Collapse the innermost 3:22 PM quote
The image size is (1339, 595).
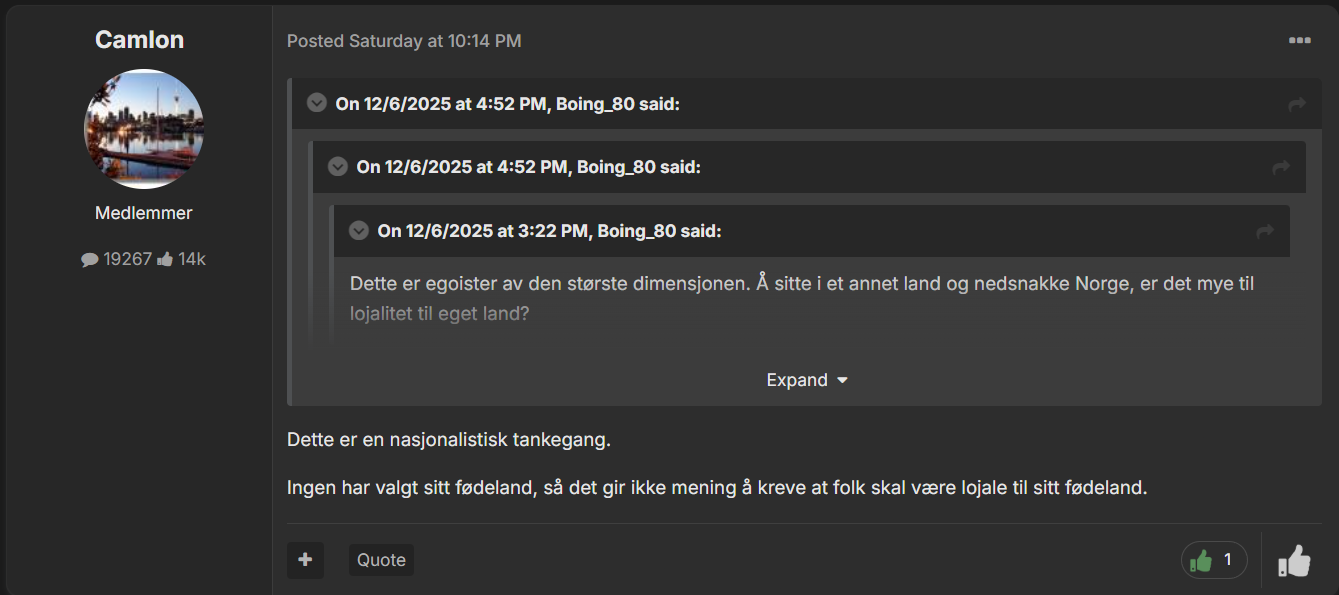359,231
